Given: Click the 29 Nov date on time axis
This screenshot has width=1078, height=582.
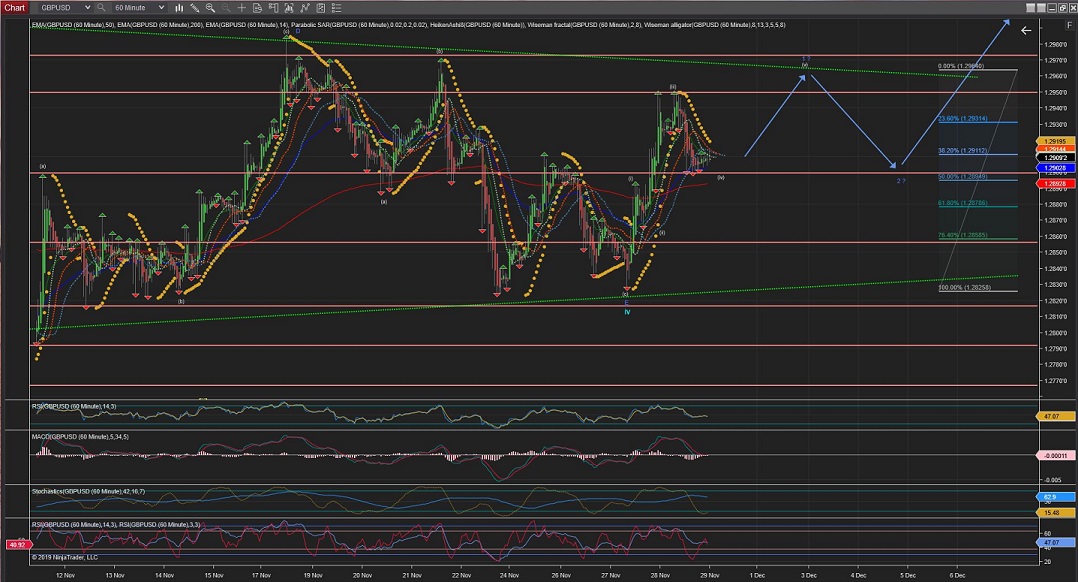Looking at the screenshot, I should (710, 575).
